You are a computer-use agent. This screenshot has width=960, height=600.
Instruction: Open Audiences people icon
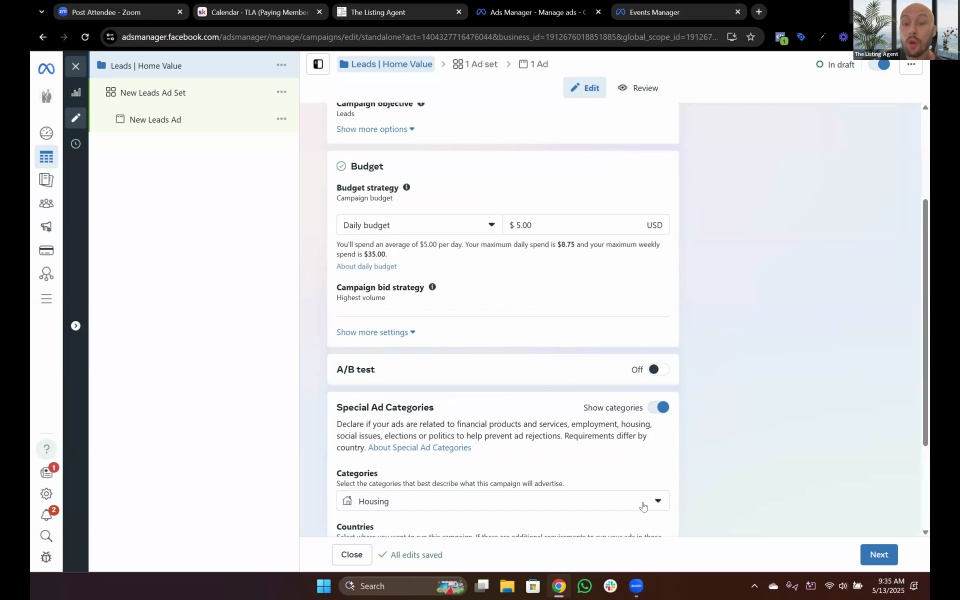[x=46, y=203]
